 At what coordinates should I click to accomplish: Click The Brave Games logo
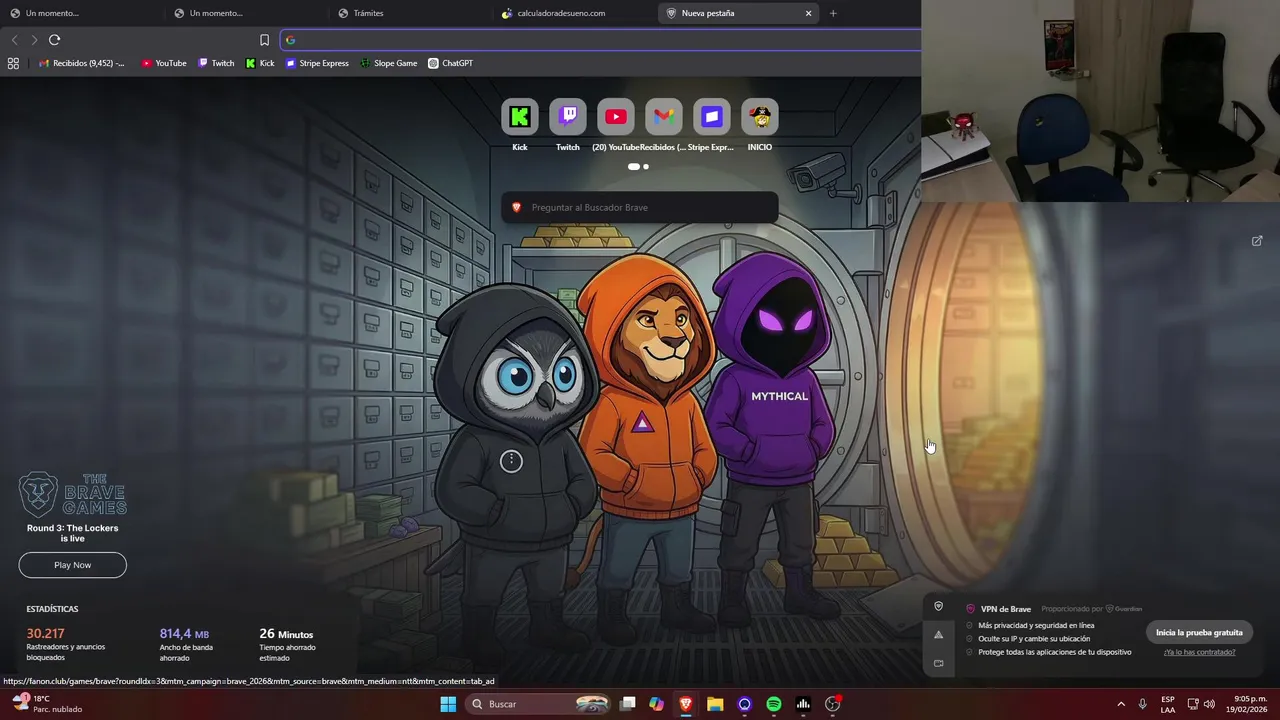click(72, 495)
